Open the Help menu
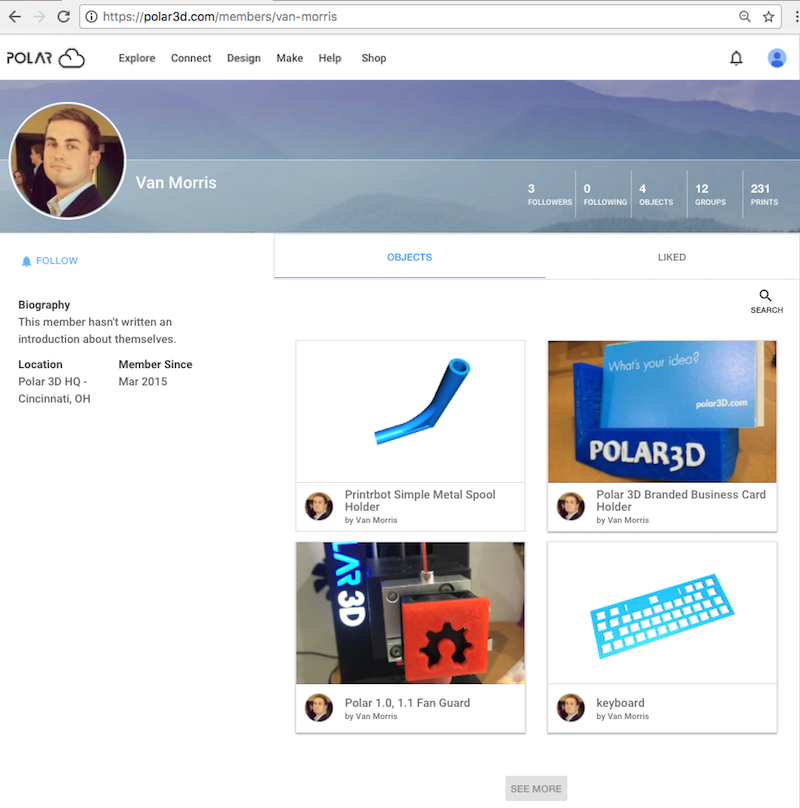This screenshot has width=800, height=808. (x=329, y=58)
